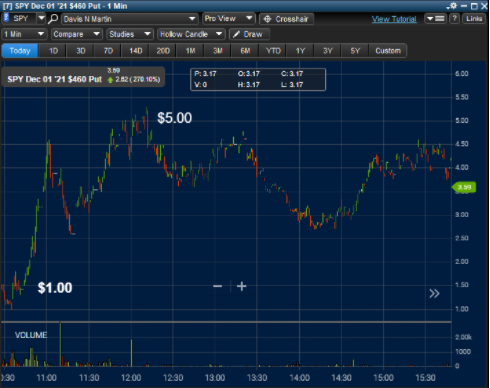Open the Davis N Martin account dropdown
The width and height of the screenshot is (490, 388).
coord(130,19)
